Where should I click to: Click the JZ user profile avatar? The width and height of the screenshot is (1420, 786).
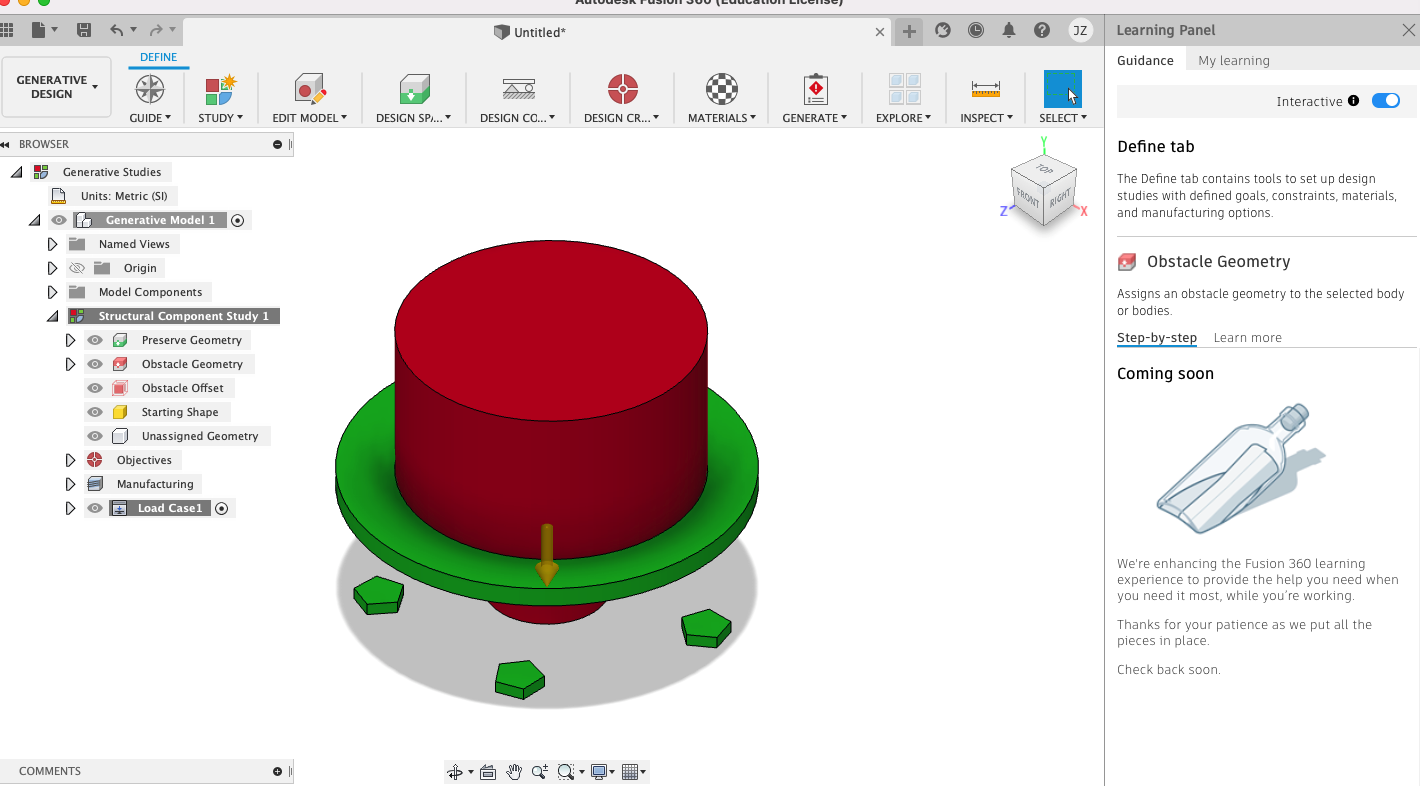click(1080, 31)
